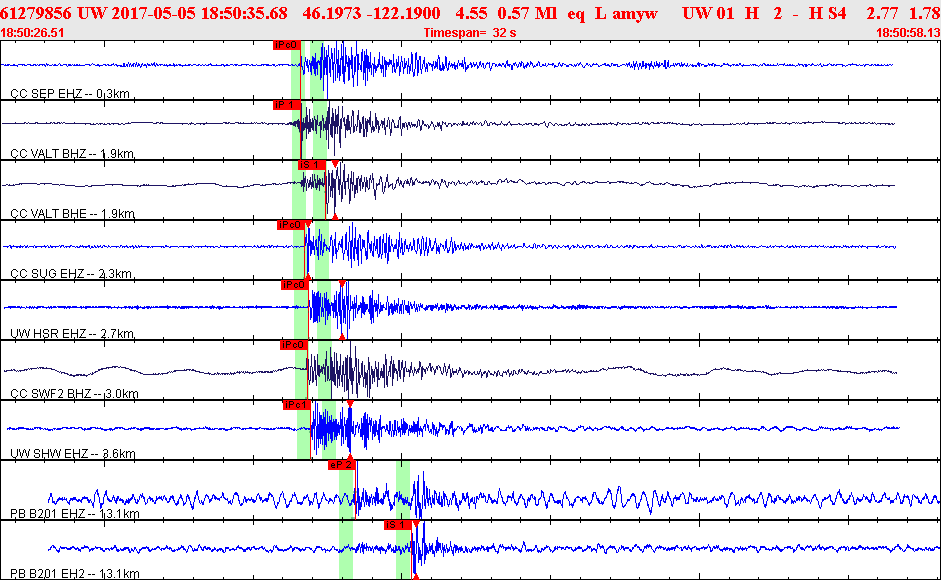
Task: Click the CC VALT BHZ -- 1.9km station label
Action: (72, 154)
